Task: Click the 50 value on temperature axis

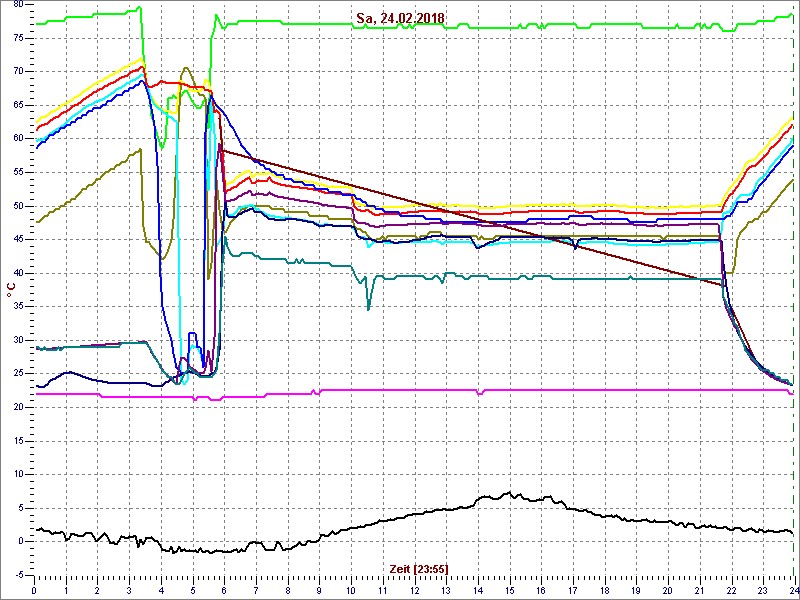Action: pyautogui.click(x=17, y=206)
